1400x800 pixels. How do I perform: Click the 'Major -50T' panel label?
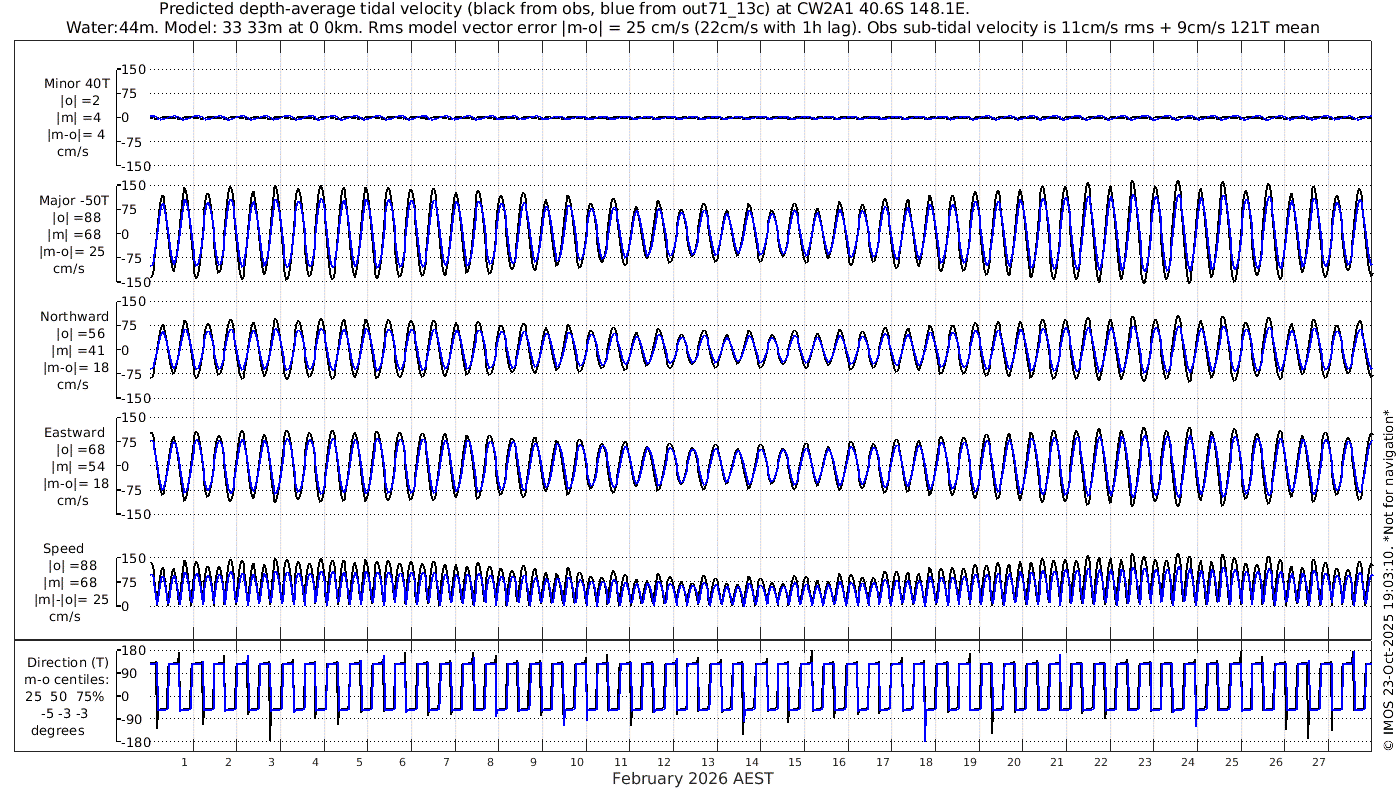[75, 200]
